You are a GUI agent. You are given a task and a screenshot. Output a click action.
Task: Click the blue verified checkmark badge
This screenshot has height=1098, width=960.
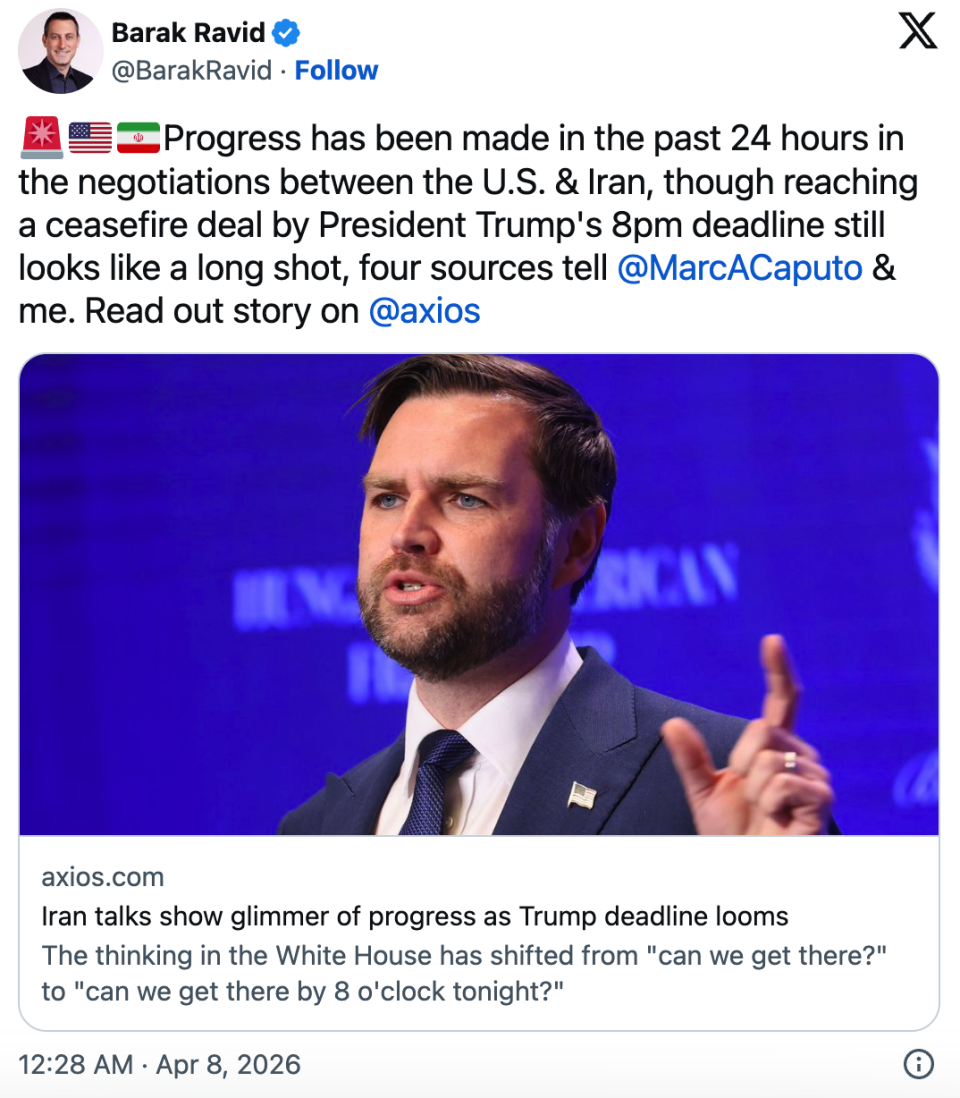pos(287,33)
